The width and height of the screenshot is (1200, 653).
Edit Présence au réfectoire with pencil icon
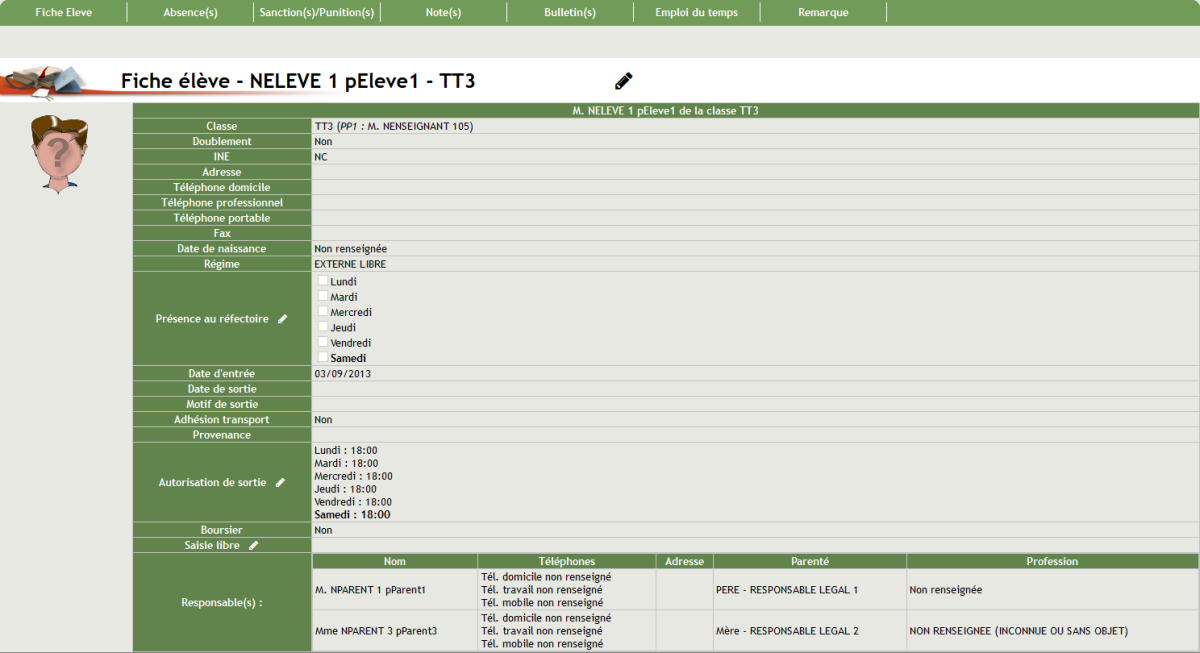pyautogui.click(x=283, y=319)
